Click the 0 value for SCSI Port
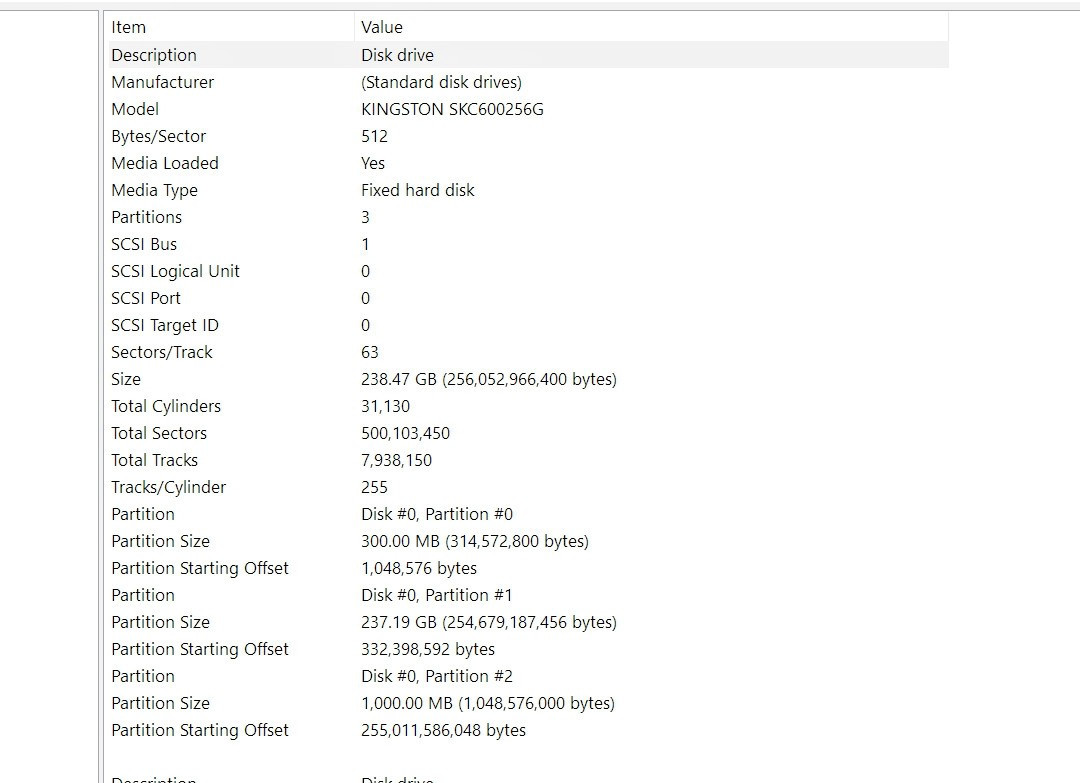The width and height of the screenshot is (1080, 783). pyautogui.click(x=365, y=298)
